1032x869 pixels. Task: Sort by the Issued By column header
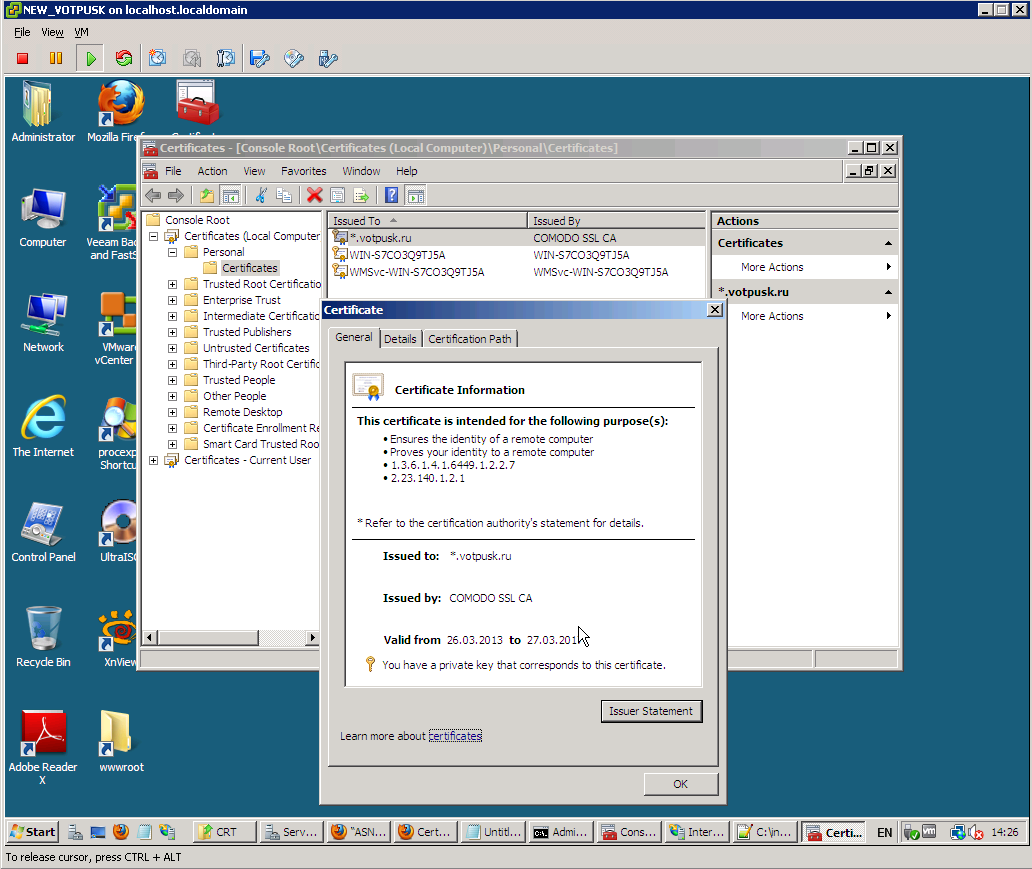(616, 221)
